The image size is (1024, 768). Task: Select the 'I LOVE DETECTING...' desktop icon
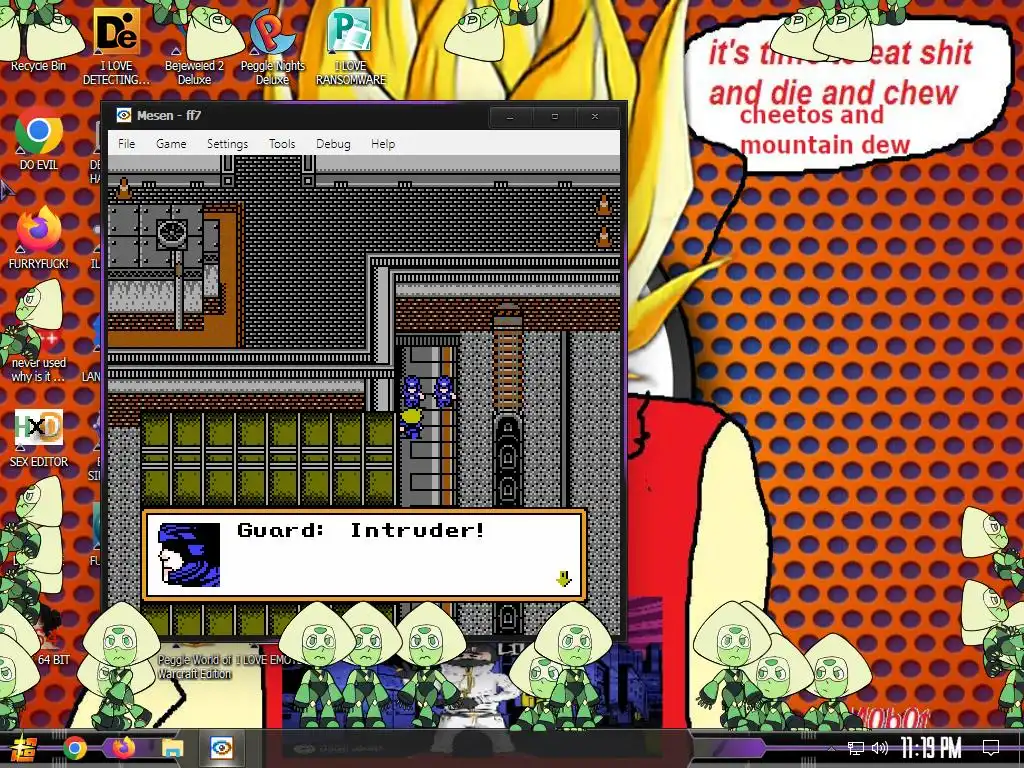(116, 46)
